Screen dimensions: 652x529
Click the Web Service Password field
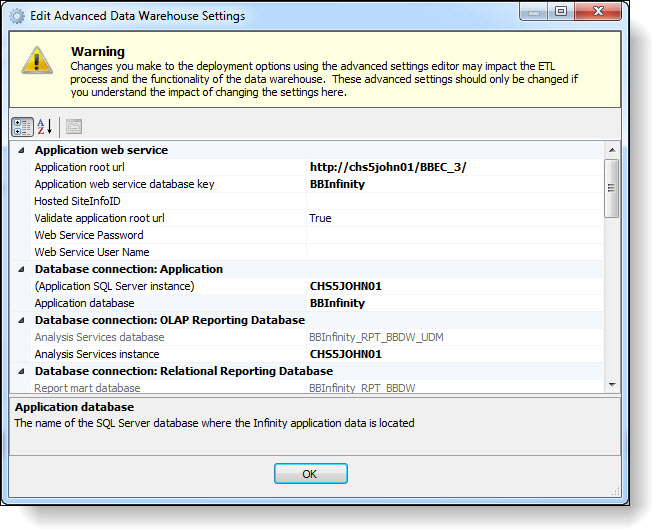tap(455, 235)
